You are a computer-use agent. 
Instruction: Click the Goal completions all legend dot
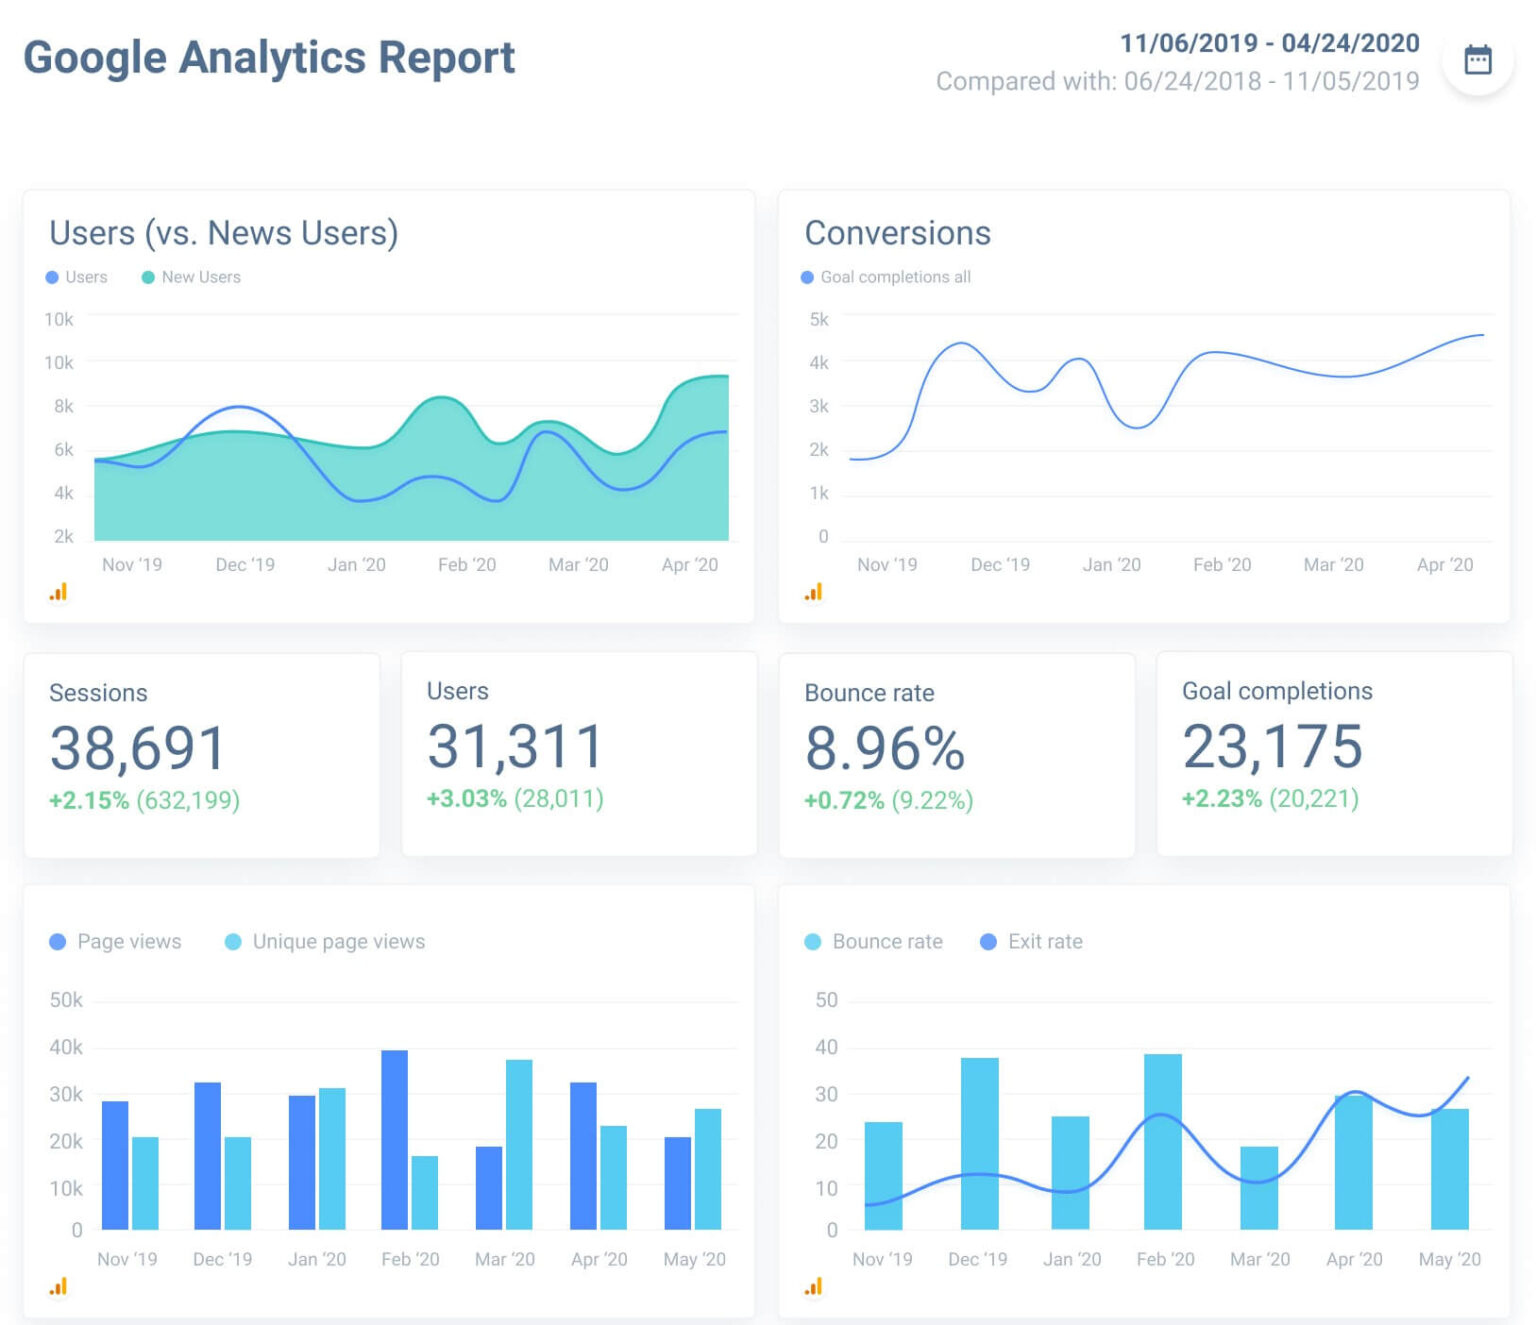[806, 276]
